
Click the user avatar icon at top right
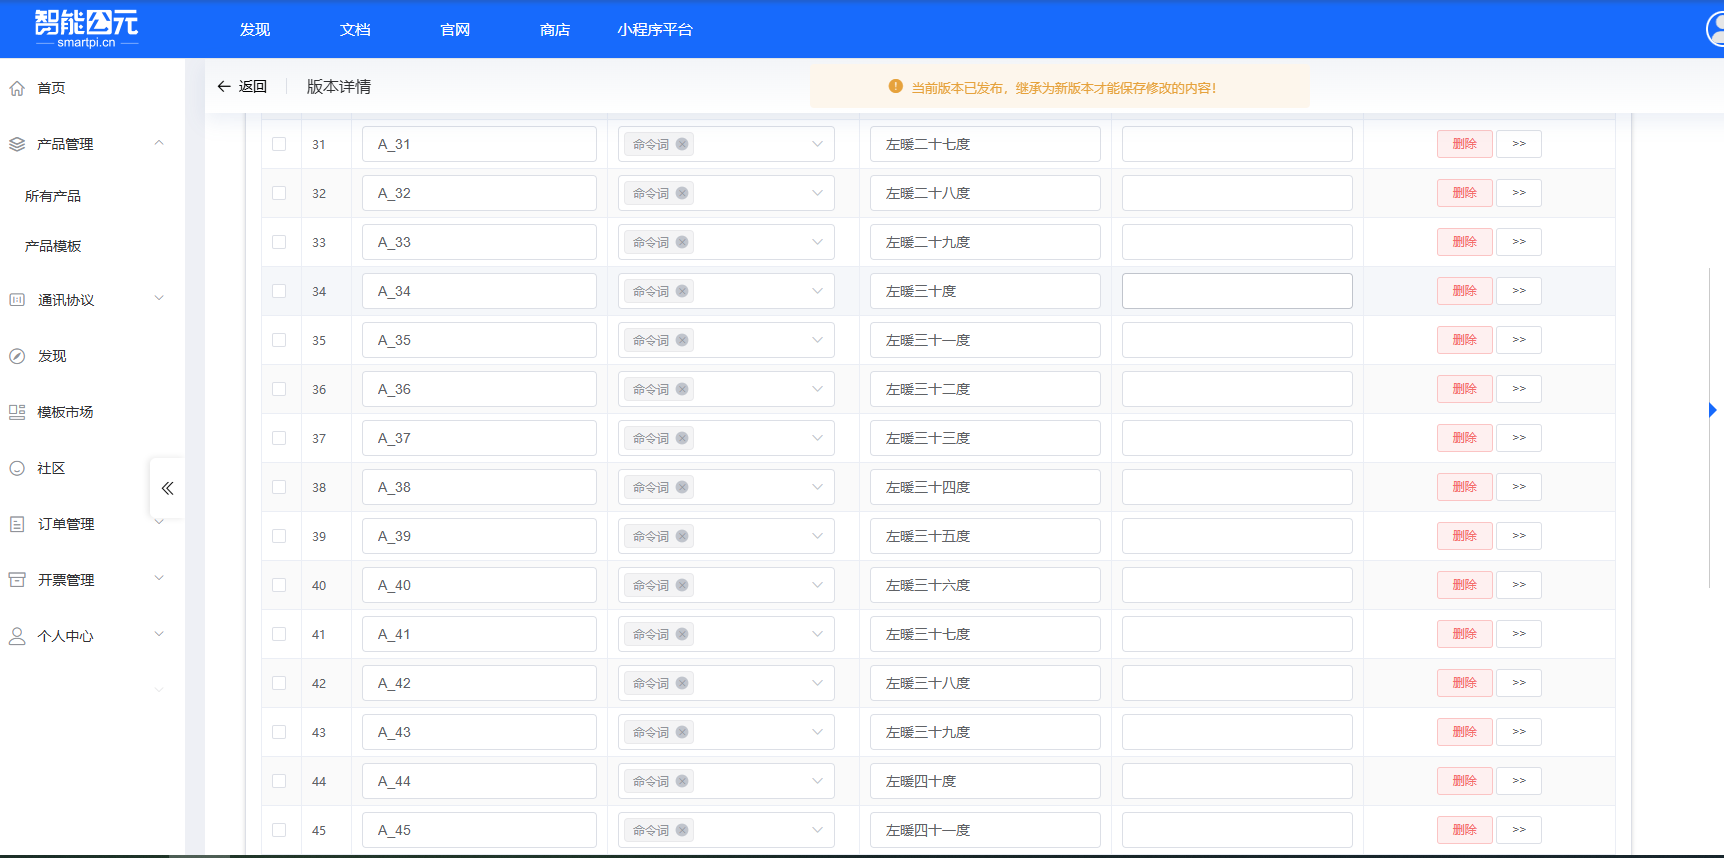[1714, 30]
